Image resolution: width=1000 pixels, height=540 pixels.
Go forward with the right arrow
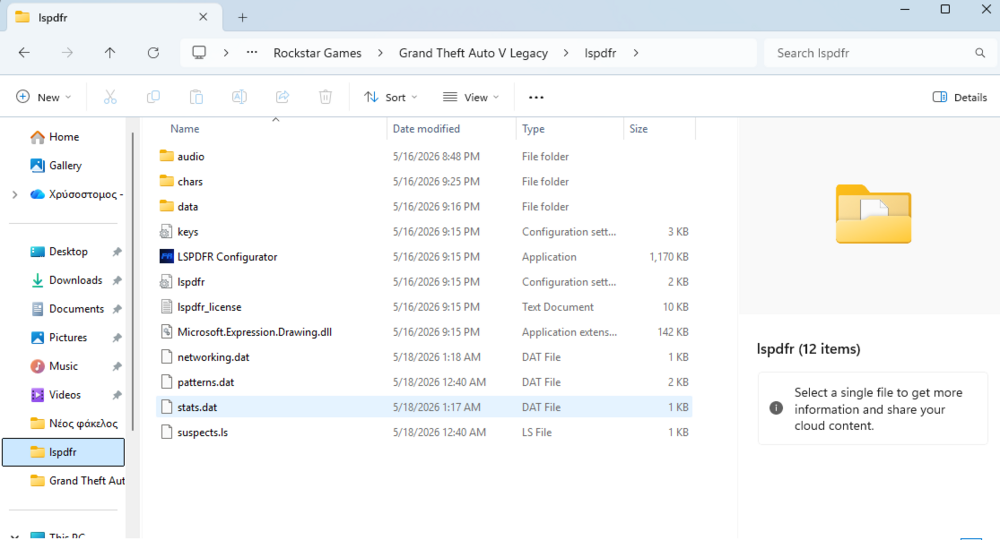tap(67, 53)
